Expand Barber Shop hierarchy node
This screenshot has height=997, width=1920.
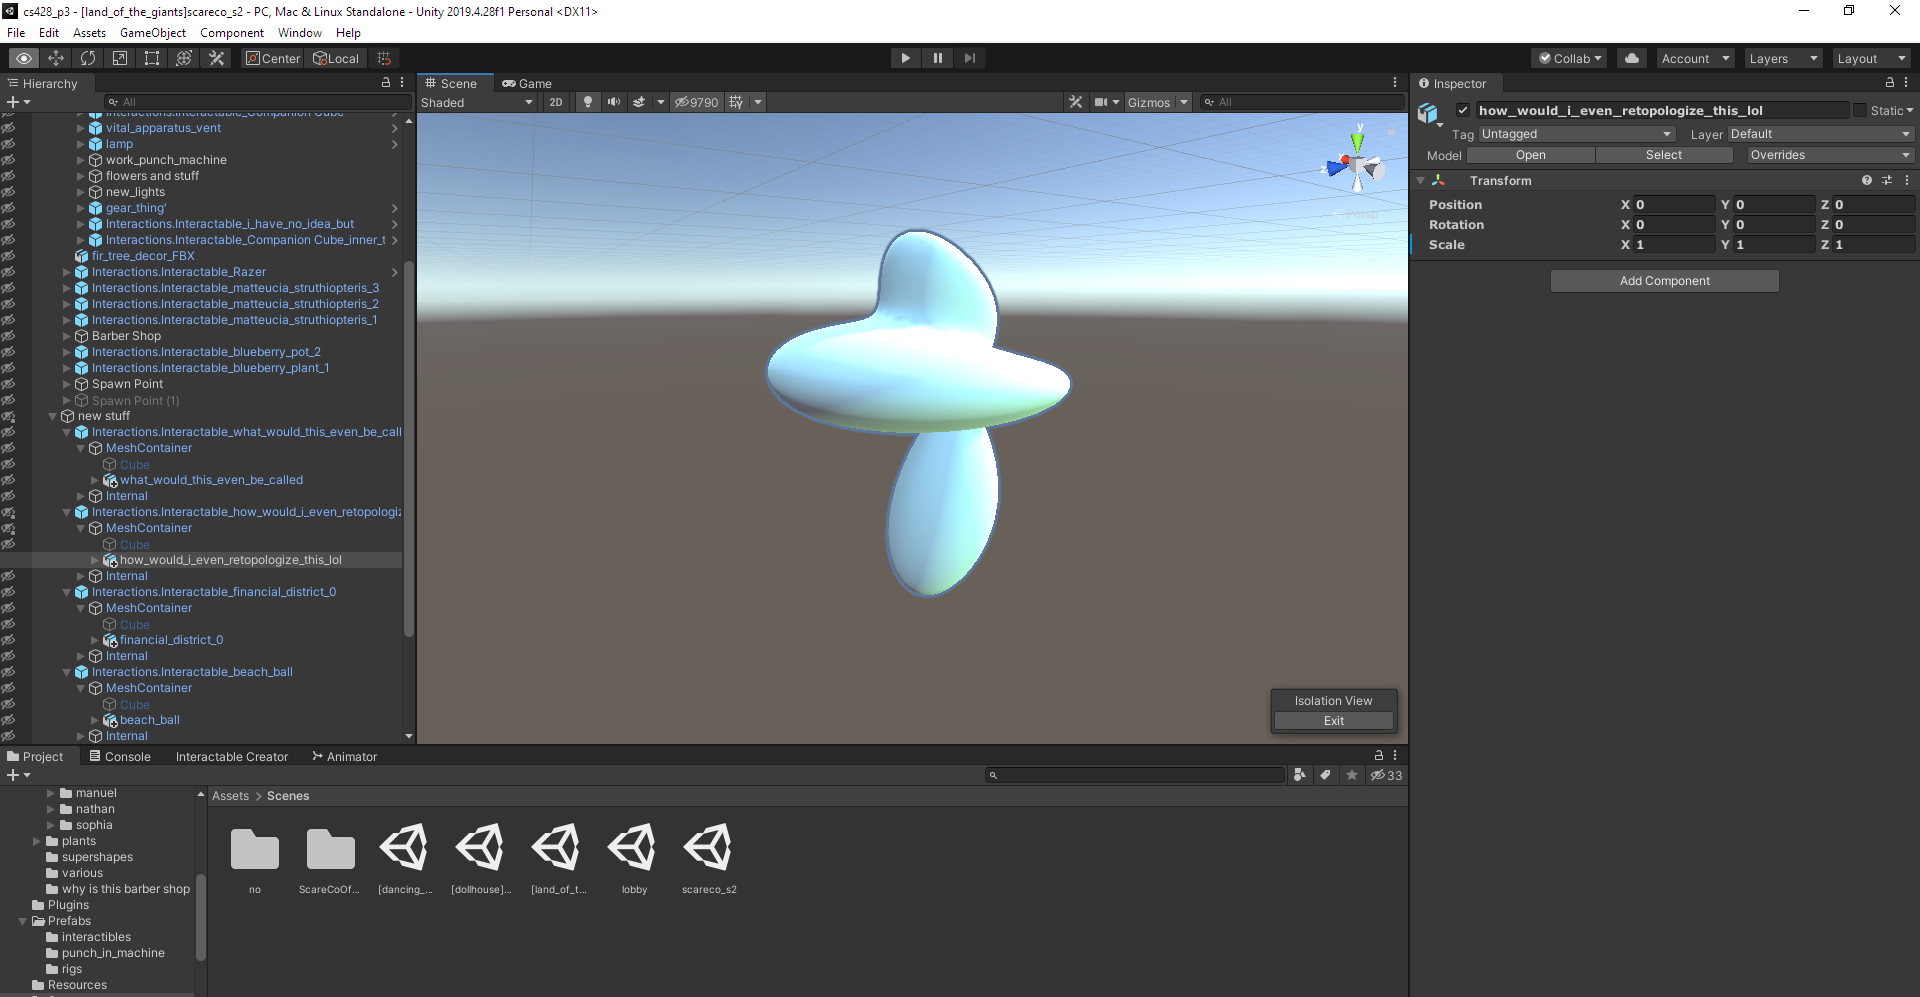click(67, 336)
